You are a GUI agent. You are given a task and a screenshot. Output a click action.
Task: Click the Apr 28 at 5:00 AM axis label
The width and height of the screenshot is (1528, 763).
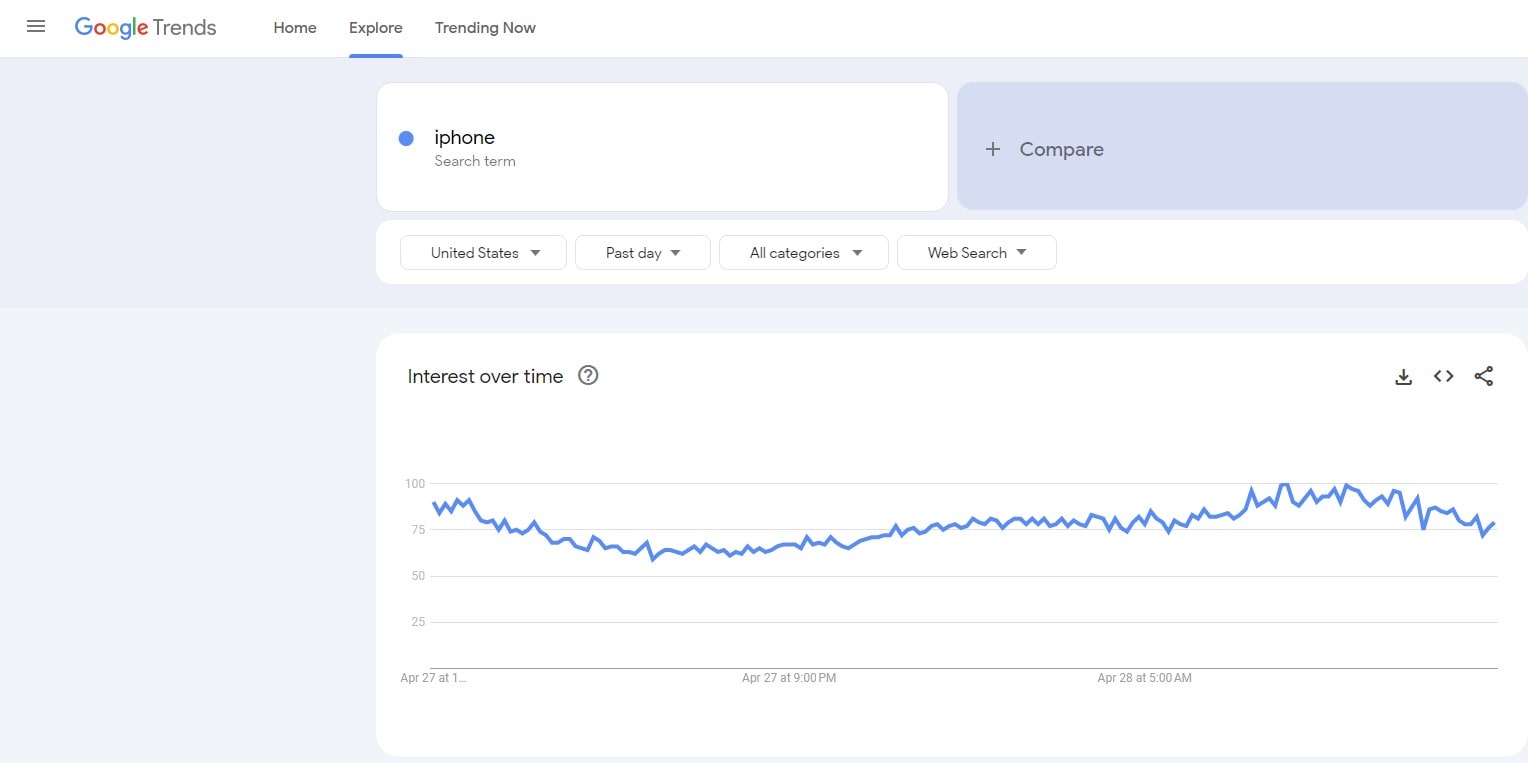pos(1144,678)
